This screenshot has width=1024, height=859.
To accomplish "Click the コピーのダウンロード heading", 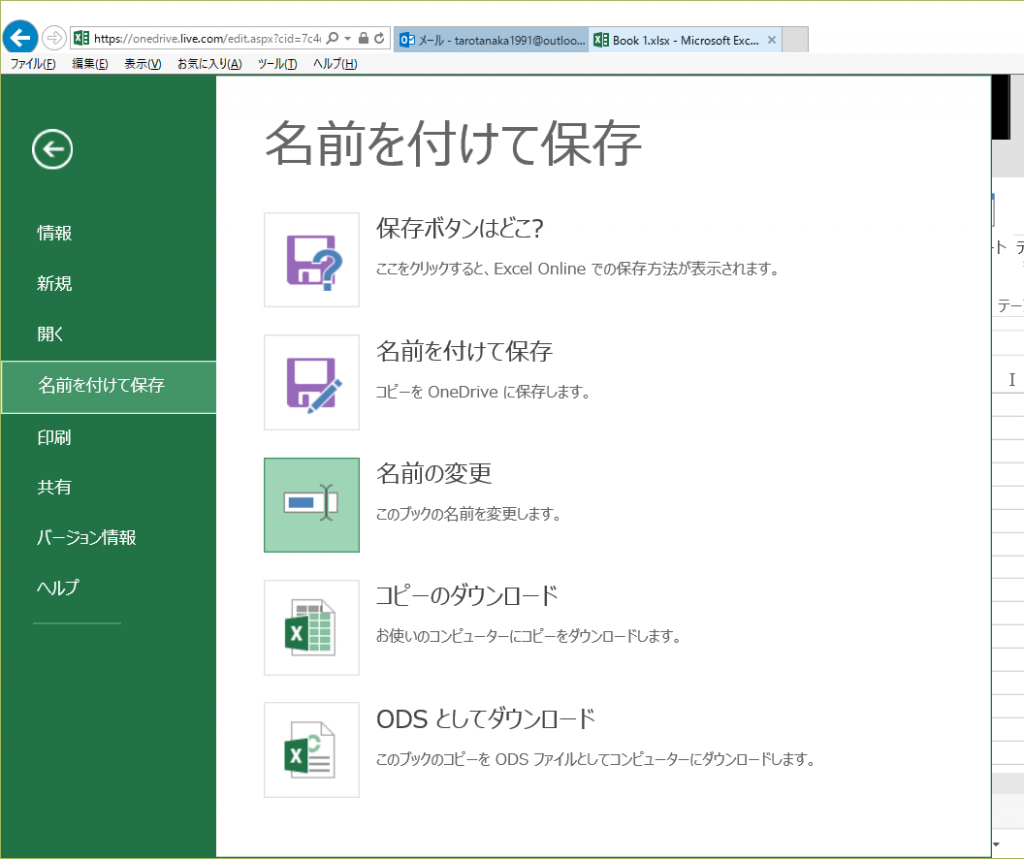I will tap(467, 596).
